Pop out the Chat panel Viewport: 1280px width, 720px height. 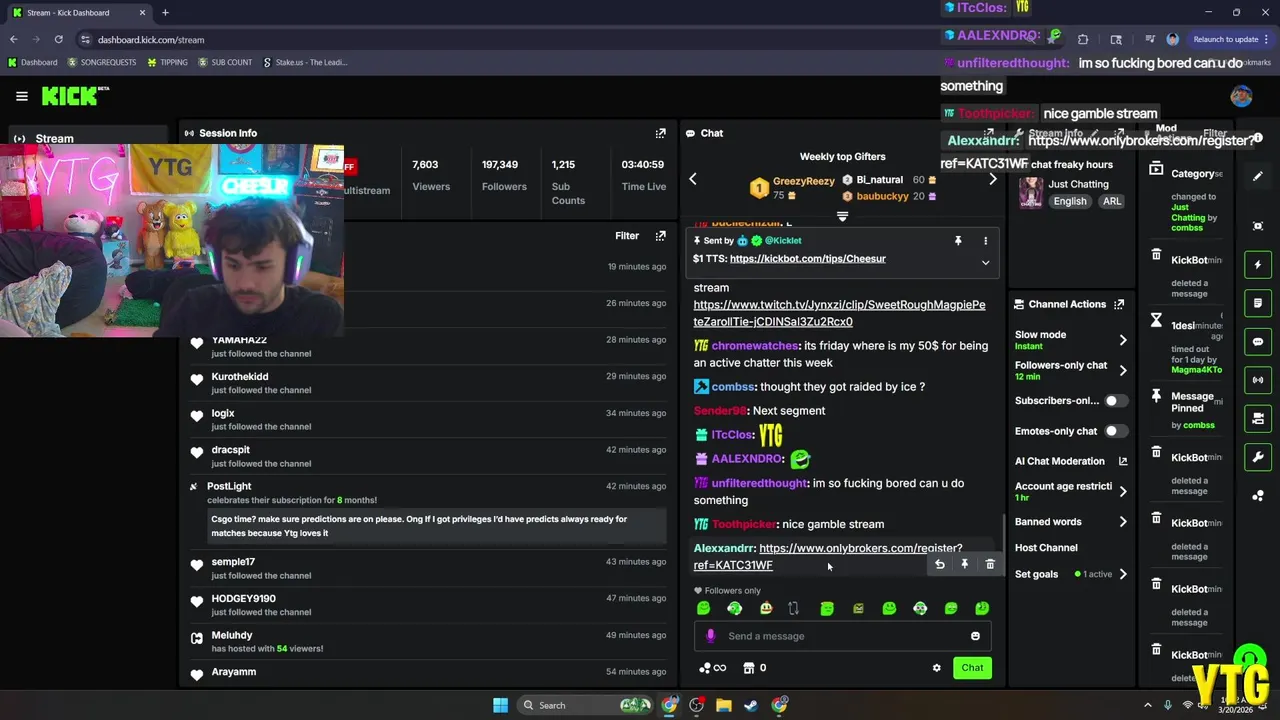(989, 133)
